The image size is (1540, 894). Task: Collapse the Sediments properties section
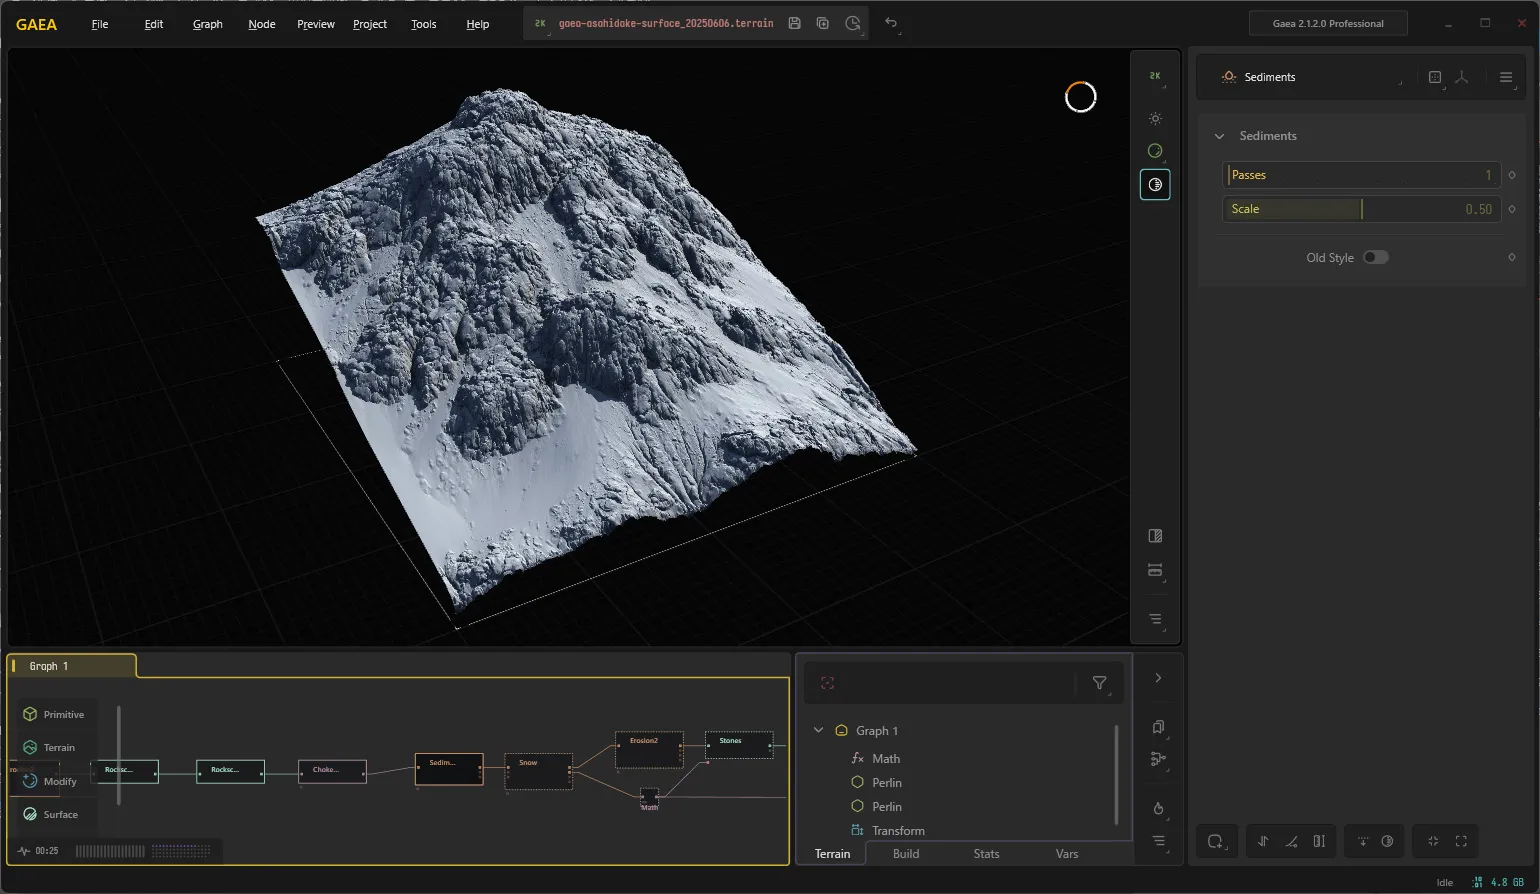coord(1219,136)
